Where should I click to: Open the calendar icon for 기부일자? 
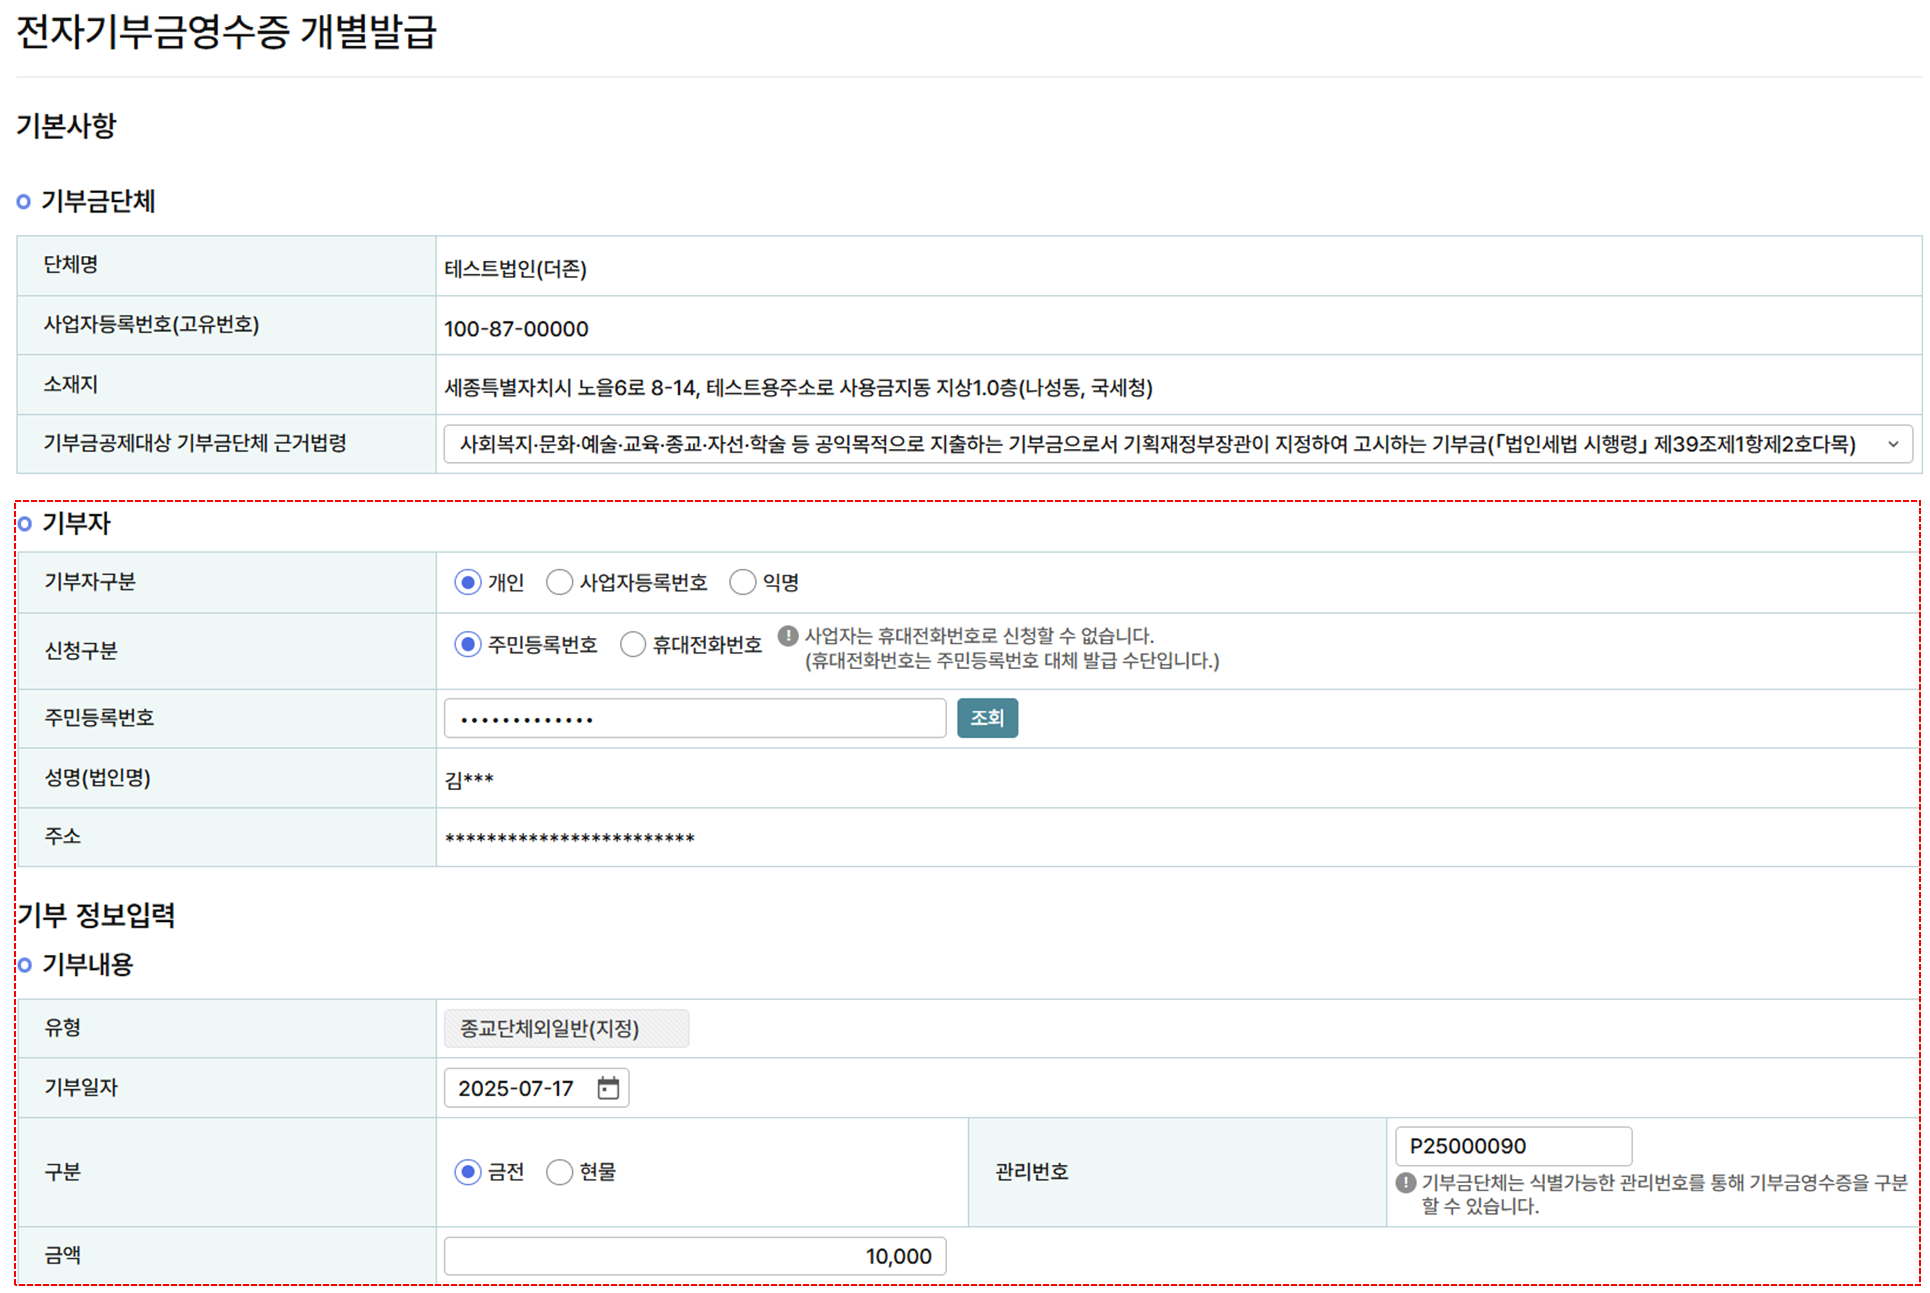(x=608, y=1088)
